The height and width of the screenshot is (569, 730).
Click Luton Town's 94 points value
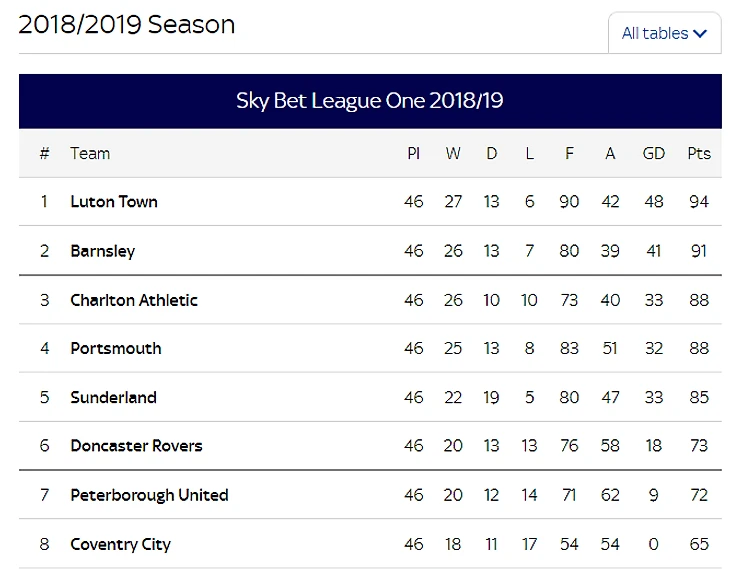tap(699, 201)
